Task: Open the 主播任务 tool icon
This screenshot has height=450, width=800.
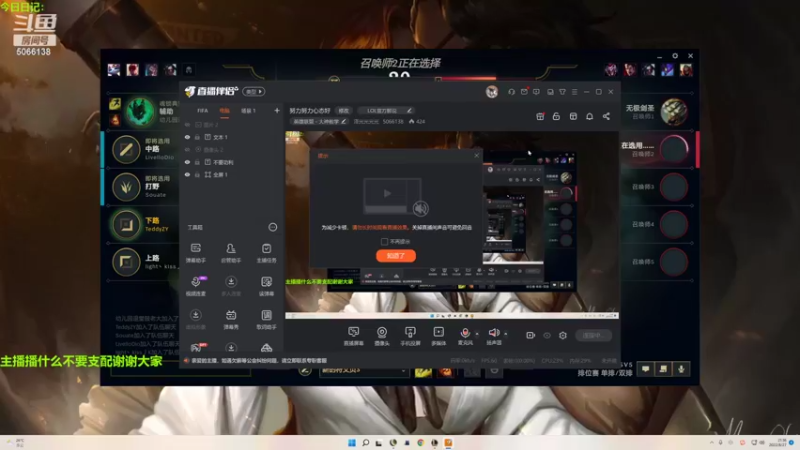Action: point(266,252)
